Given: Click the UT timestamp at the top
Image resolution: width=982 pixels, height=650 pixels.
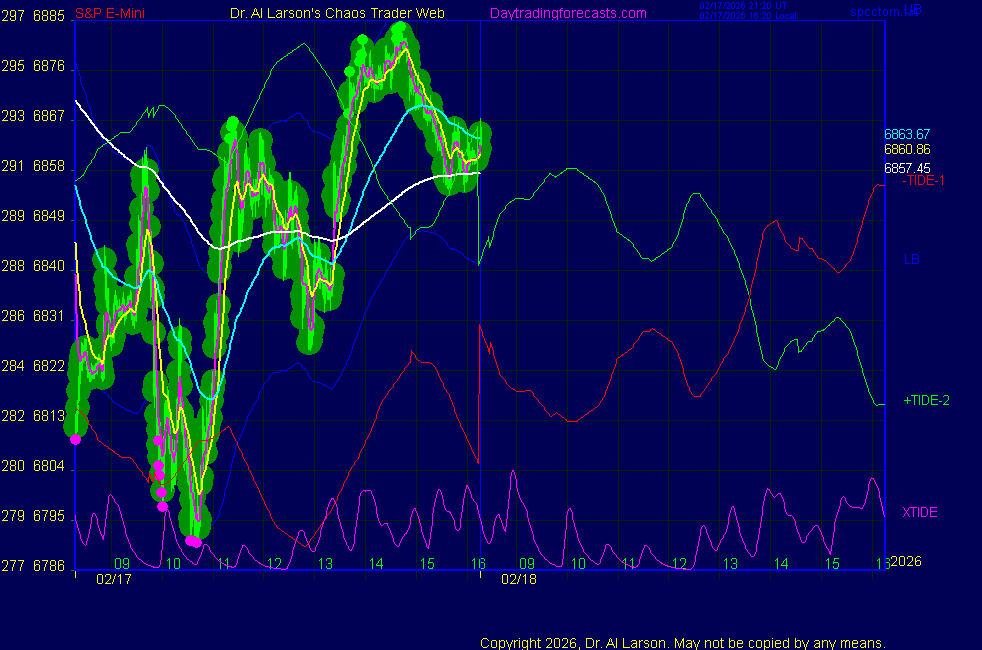Looking at the screenshot, I should pyautogui.click(x=747, y=5).
